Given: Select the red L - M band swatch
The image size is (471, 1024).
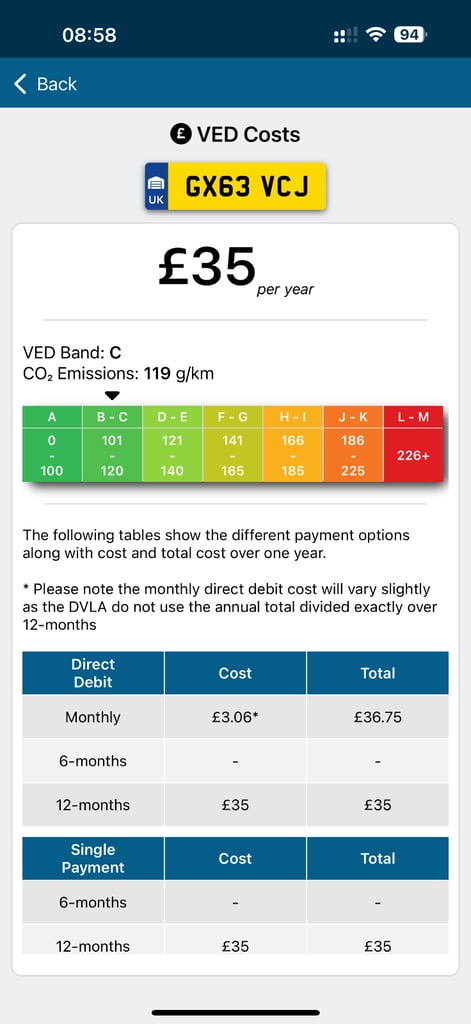Looking at the screenshot, I should pyautogui.click(x=414, y=444).
